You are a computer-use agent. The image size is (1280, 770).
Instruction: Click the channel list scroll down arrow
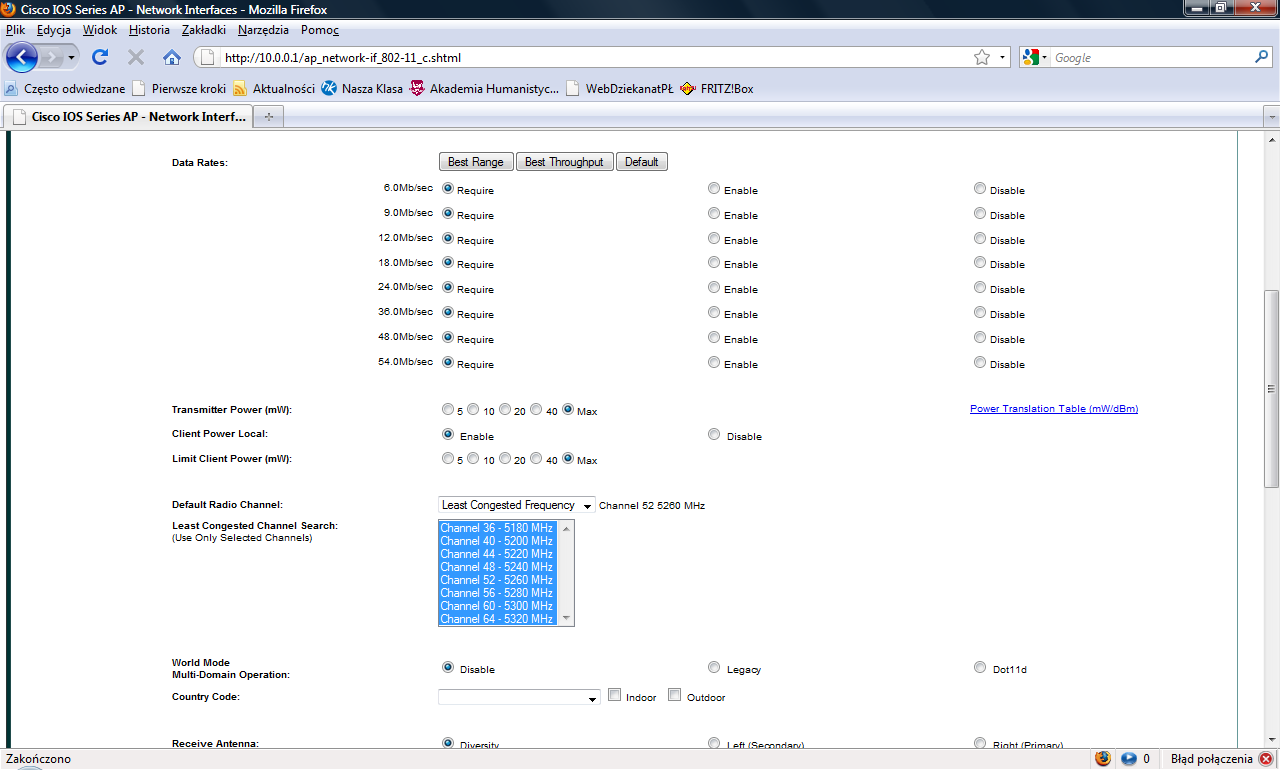567,619
